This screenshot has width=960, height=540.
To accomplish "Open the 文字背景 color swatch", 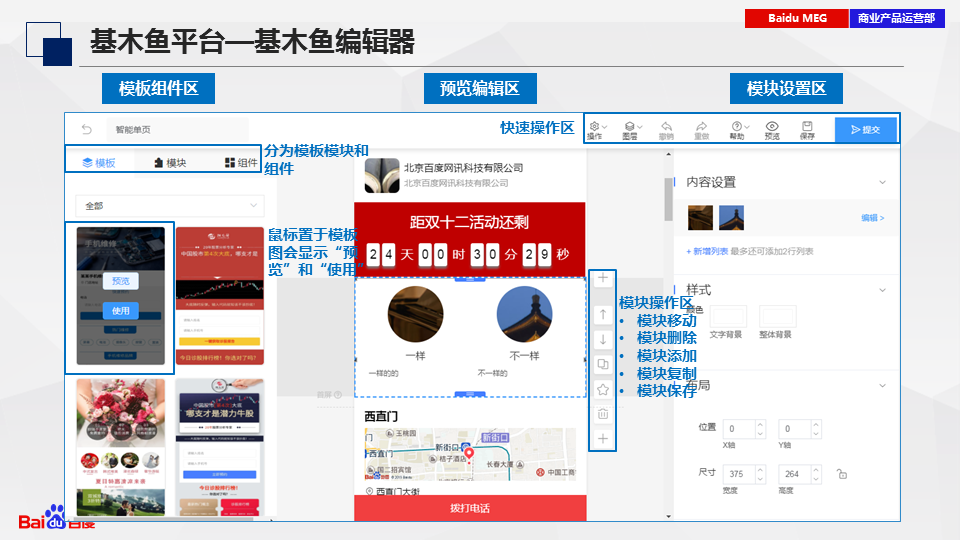I will pos(728,317).
